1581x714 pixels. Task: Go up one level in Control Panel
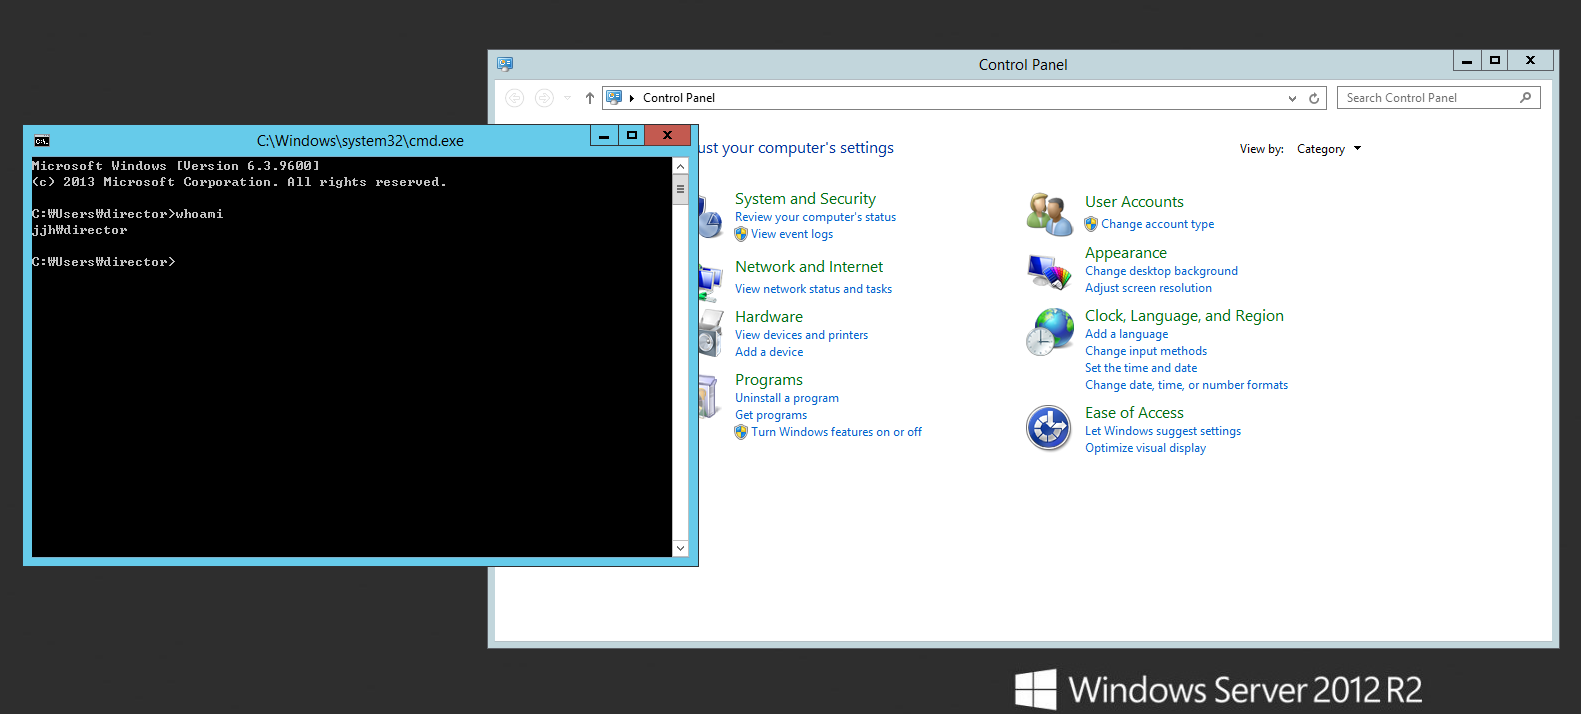pyautogui.click(x=590, y=98)
